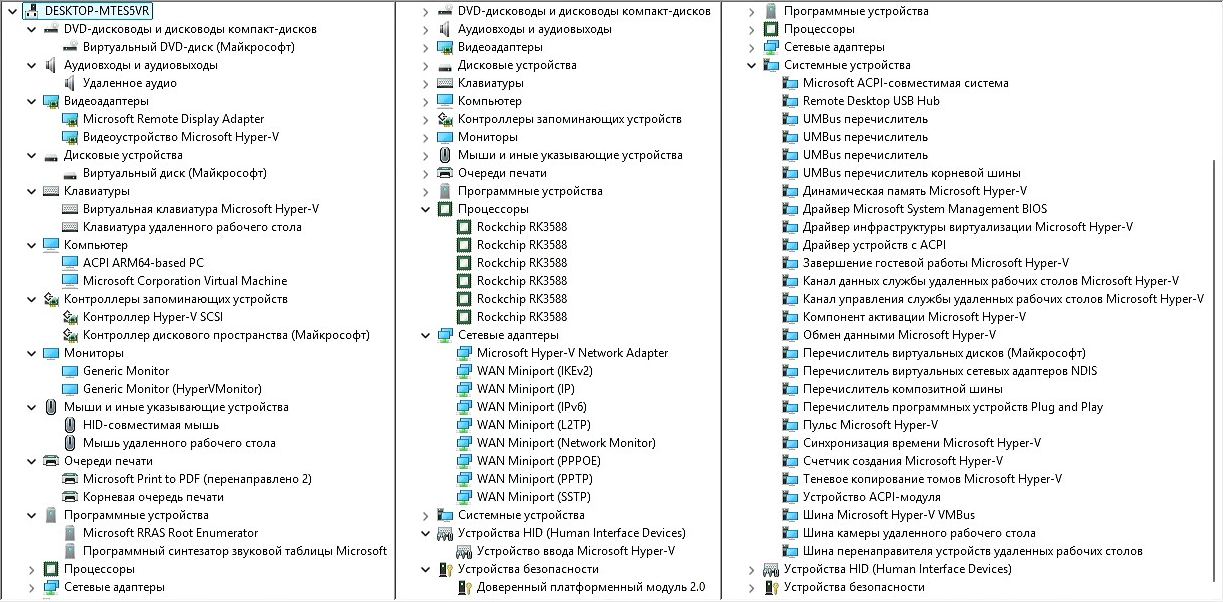Select Шина Microsoft Hyper-V VMBus entry
Image resolution: width=1223 pixels, height=602 pixels.
[x=888, y=515]
